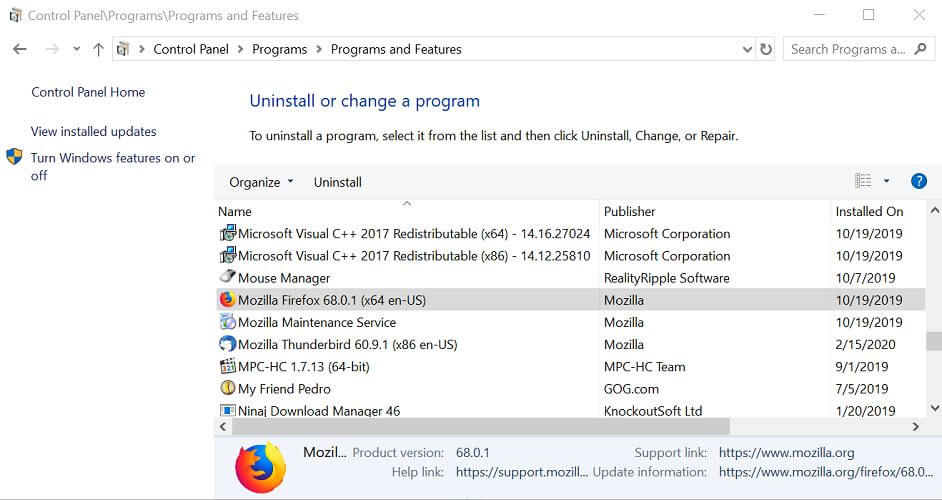The height and width of the screenshot is (500, 942).
Task: Click the Mozilla Firefox icon in list
Action: point(228,299)
